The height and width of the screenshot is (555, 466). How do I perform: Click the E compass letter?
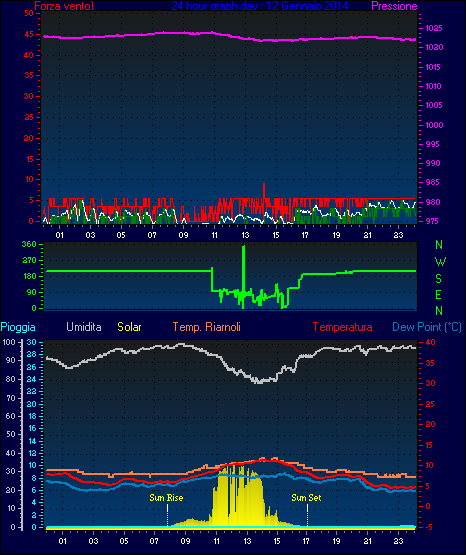(438, 295)
